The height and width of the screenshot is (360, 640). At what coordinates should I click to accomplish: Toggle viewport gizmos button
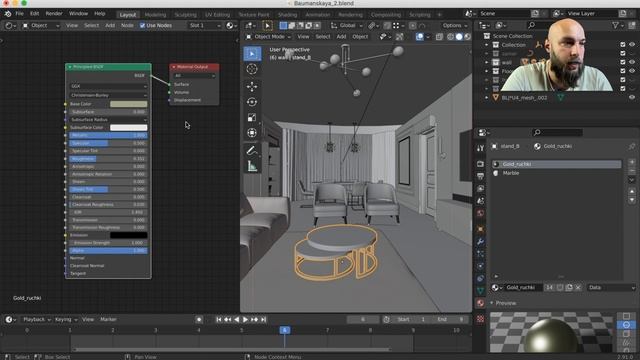(399, 37)
